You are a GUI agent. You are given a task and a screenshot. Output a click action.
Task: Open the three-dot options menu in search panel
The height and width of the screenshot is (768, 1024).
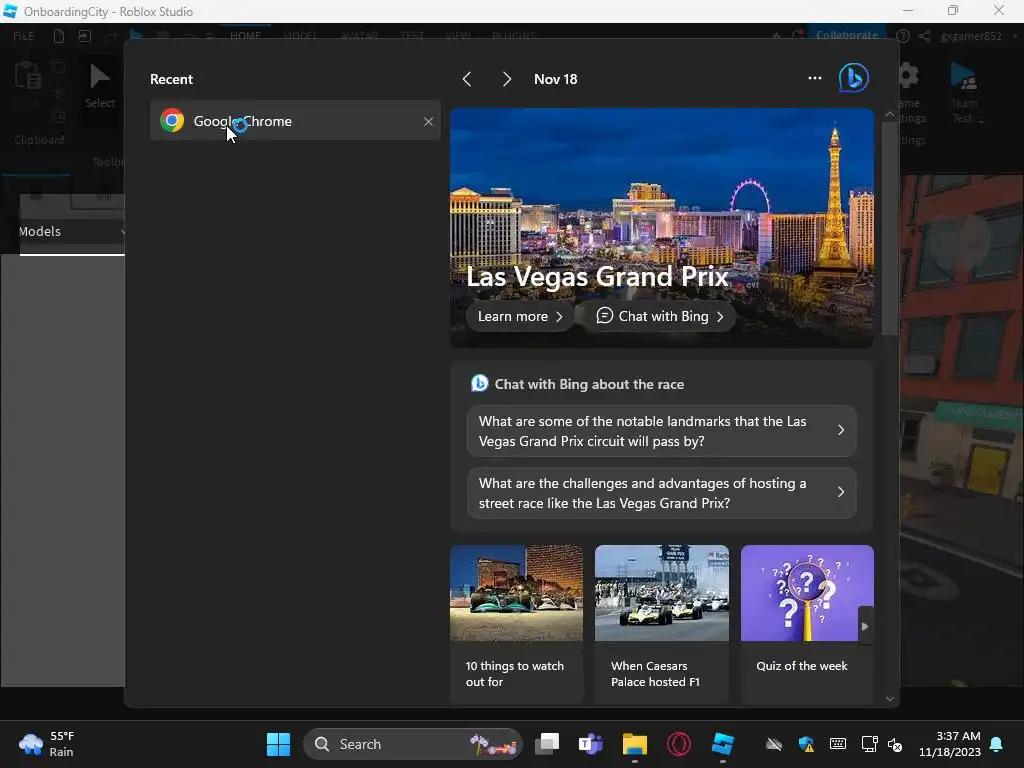click(814, 78)
